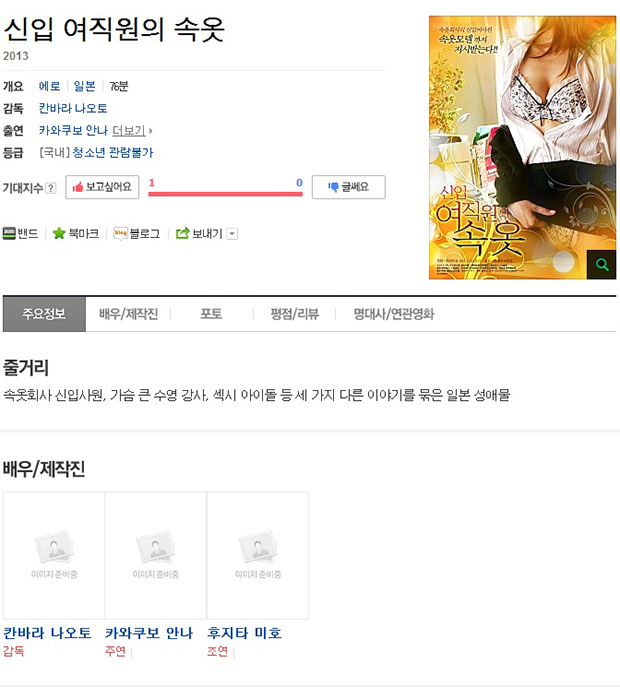Image resolution: width=620 pixels, height=687 pixels.
Task: Select the 명대사/연관영화 tab
Action: click(x=393, y=314)
